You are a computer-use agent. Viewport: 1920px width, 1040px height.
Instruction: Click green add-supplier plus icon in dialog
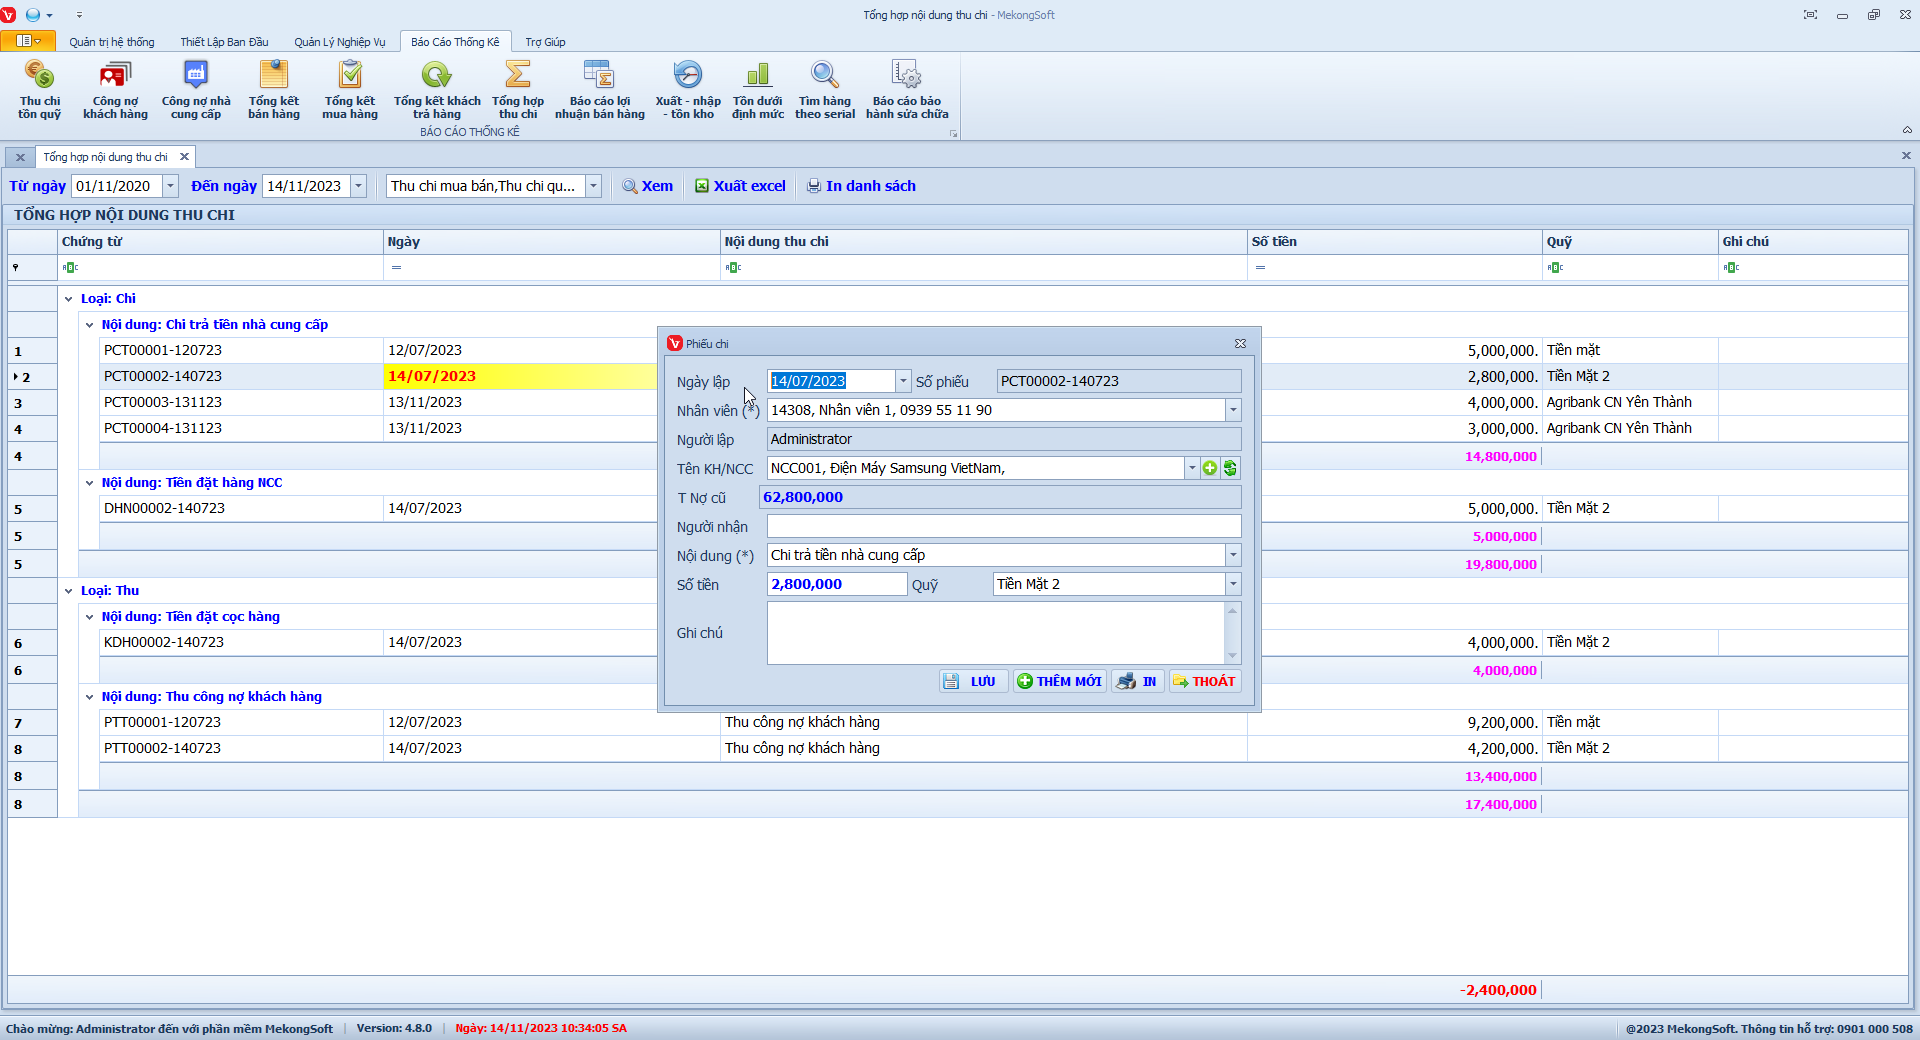1210,468
